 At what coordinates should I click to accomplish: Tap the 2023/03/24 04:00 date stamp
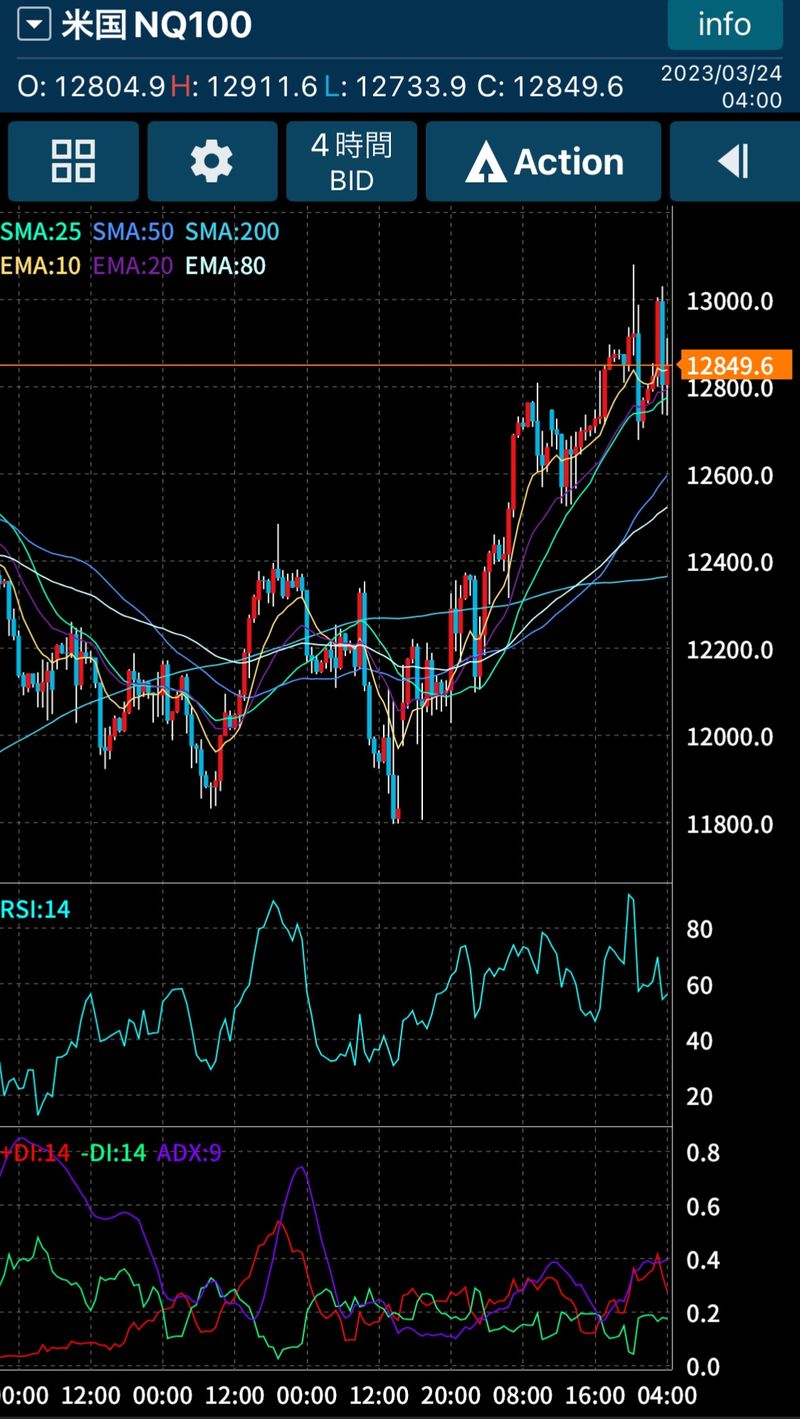[721, 87]
